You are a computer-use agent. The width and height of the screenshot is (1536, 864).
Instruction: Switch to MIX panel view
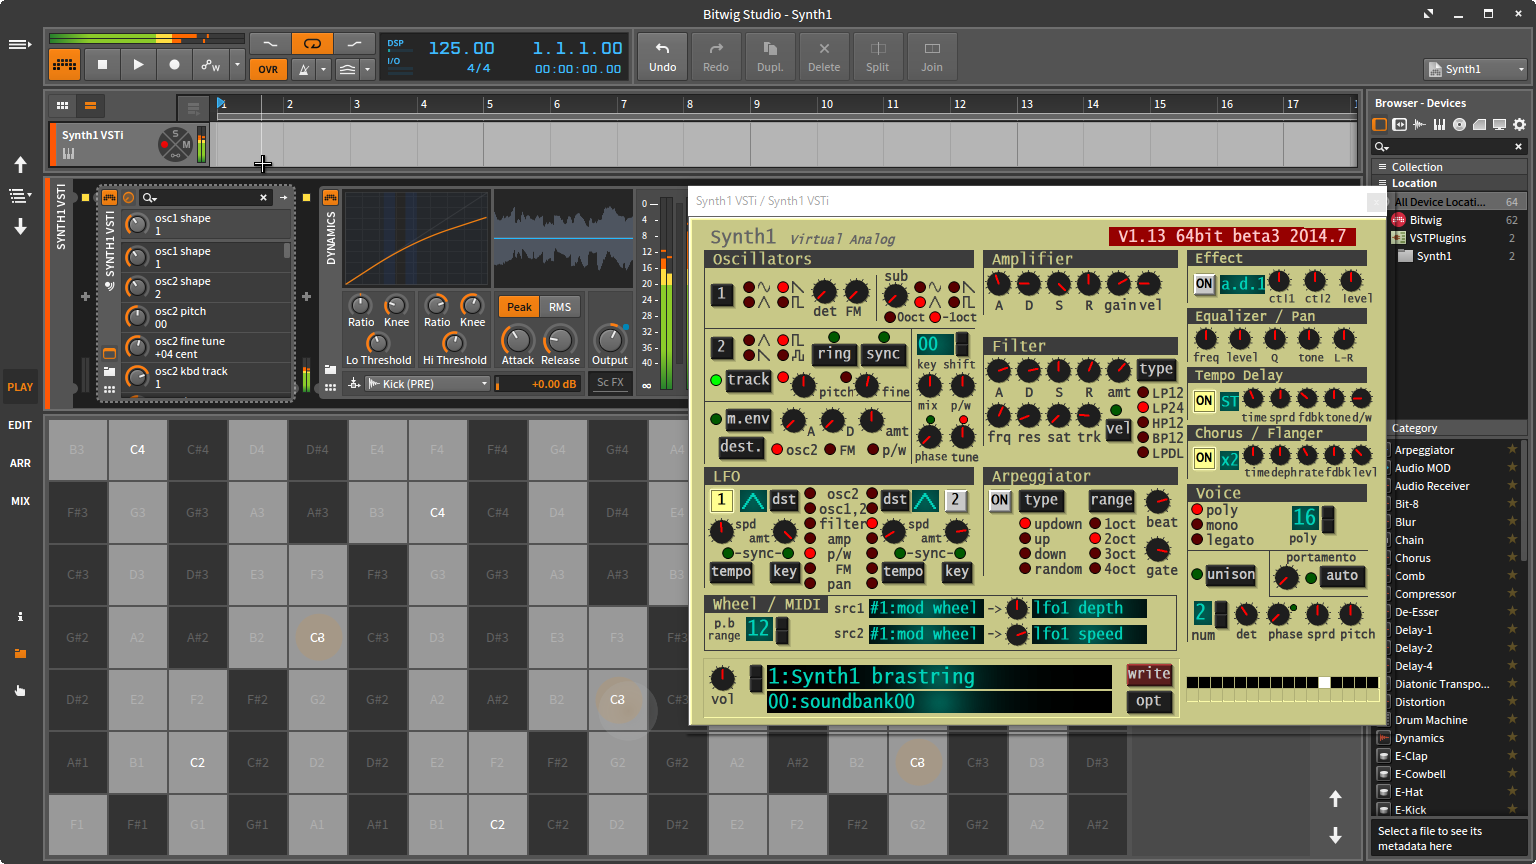[20, 501]
